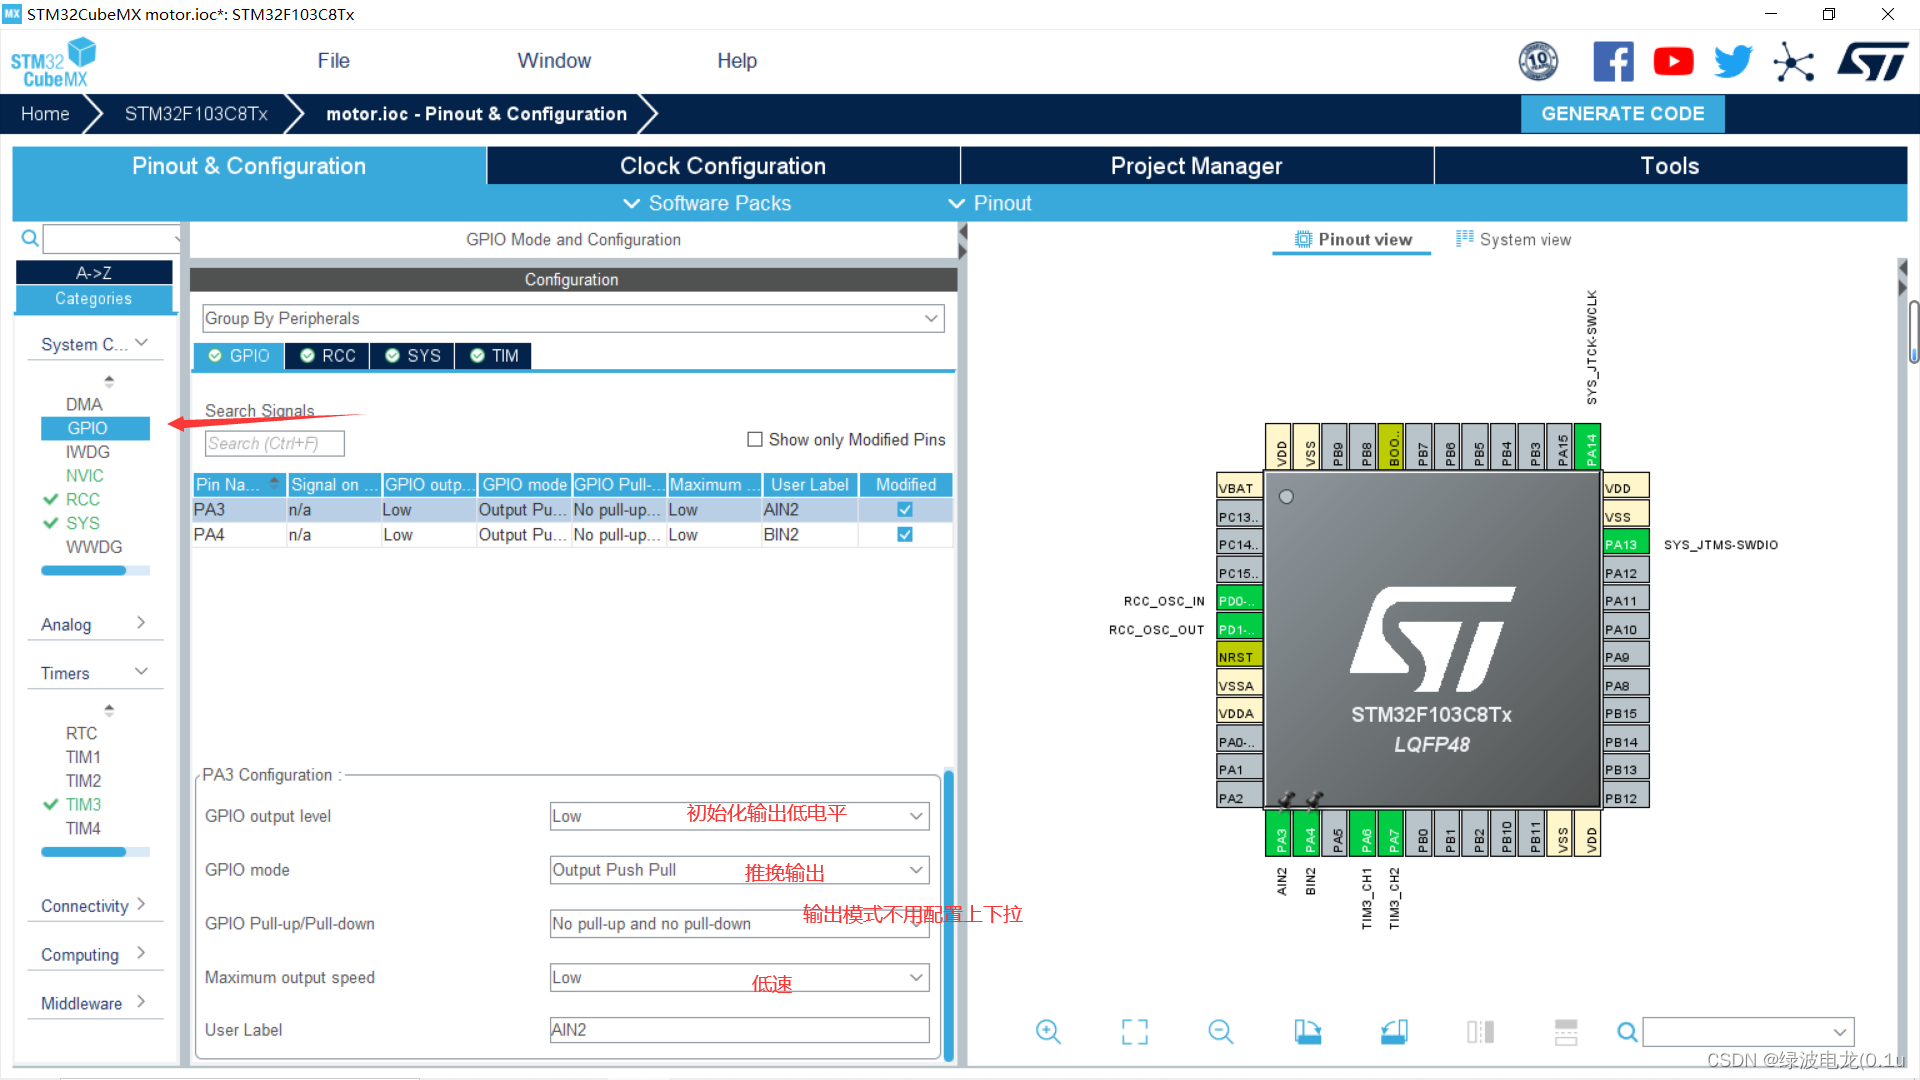Click the NRST pin on the chip
Viewport: 1920px width, 1080px height.
point(1240,657)
